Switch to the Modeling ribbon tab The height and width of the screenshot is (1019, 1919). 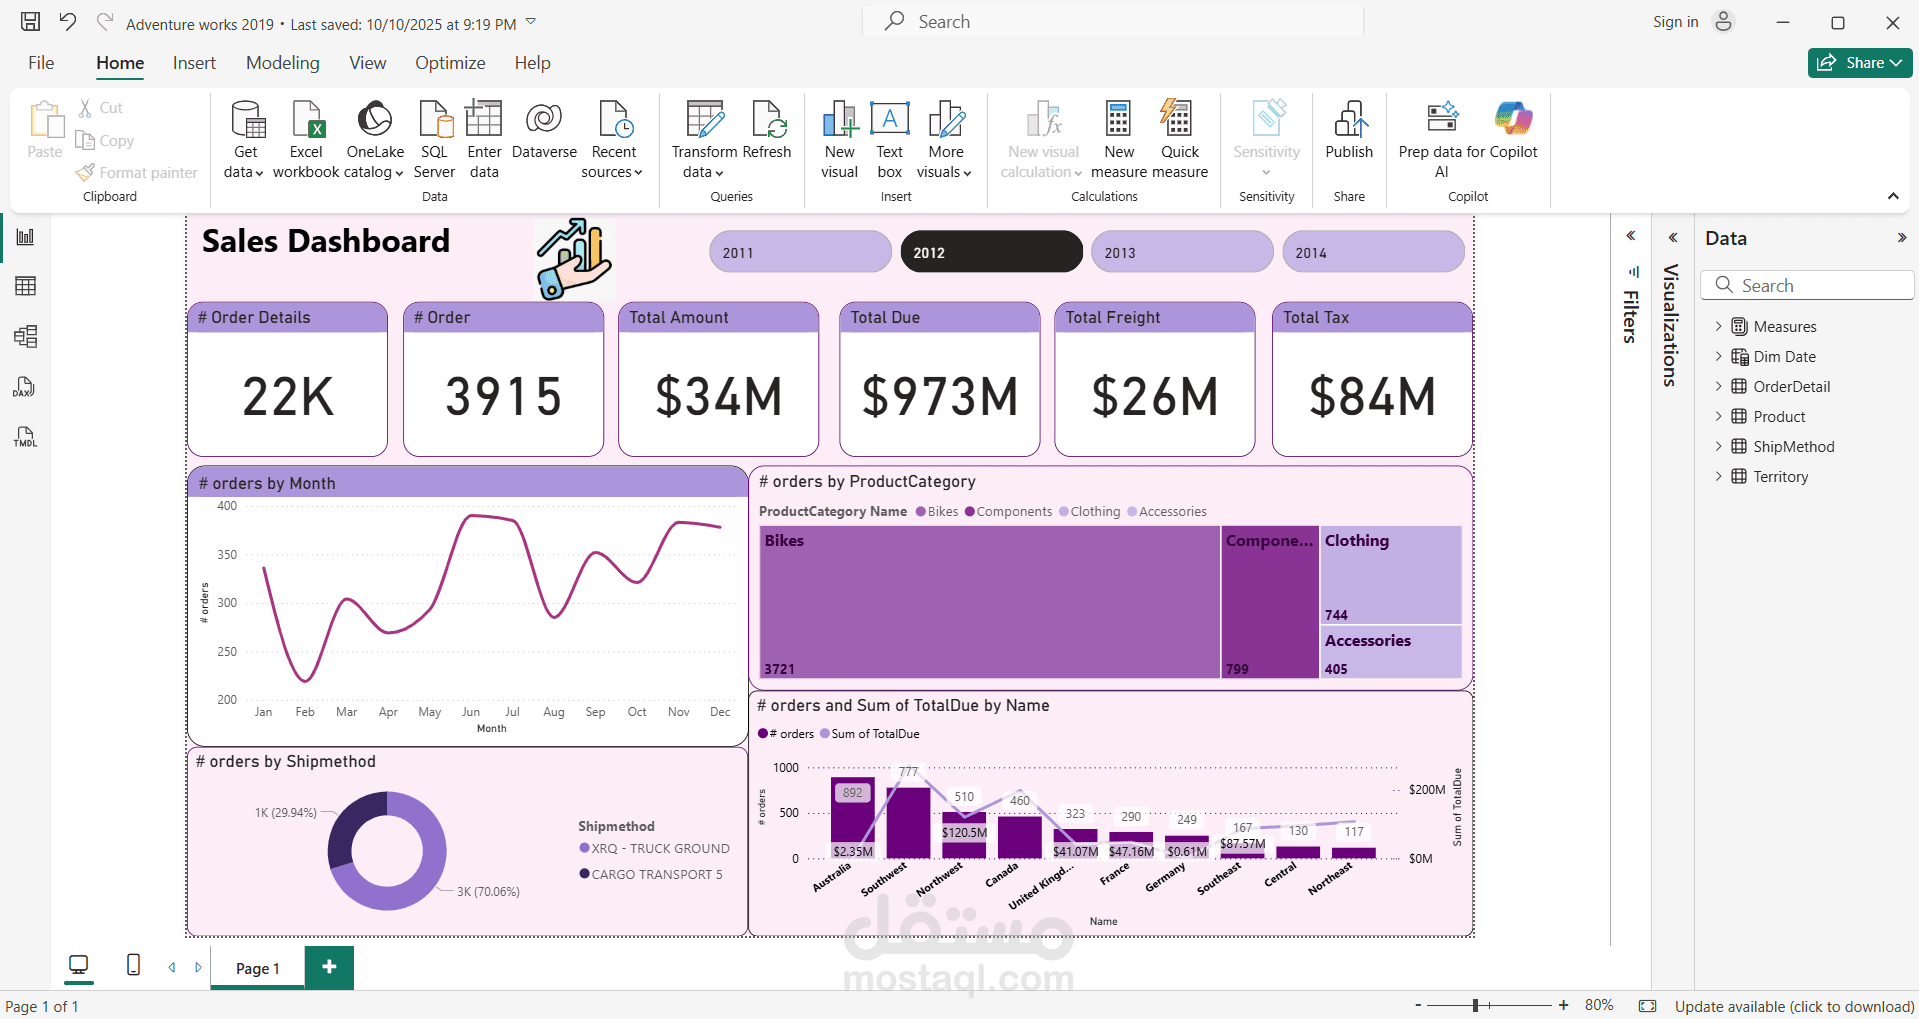click(283, 62)
